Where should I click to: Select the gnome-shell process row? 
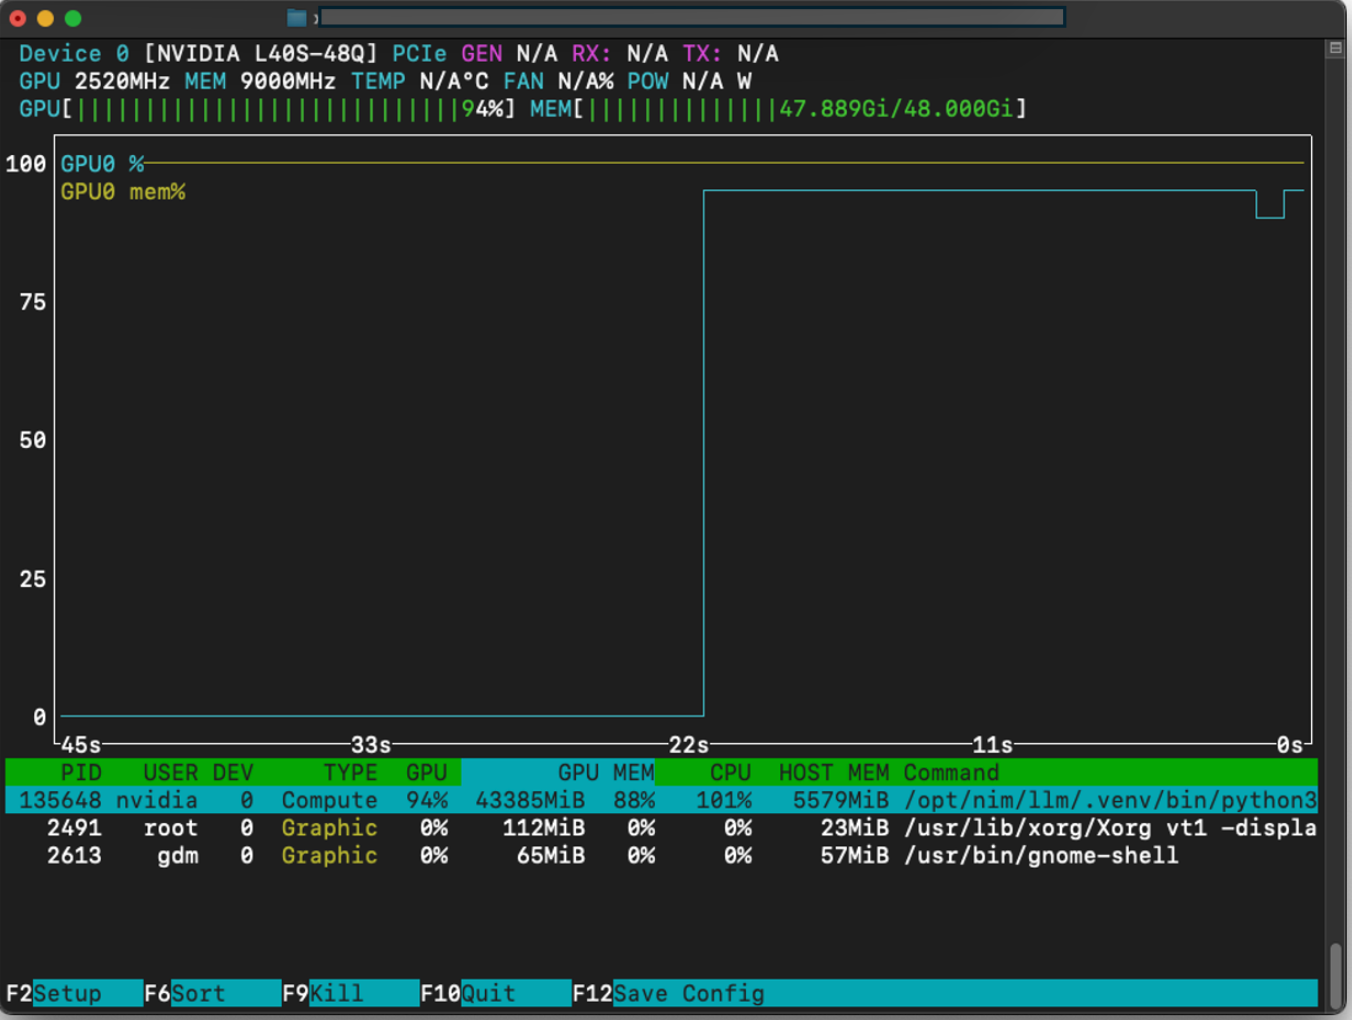(660, 856)
